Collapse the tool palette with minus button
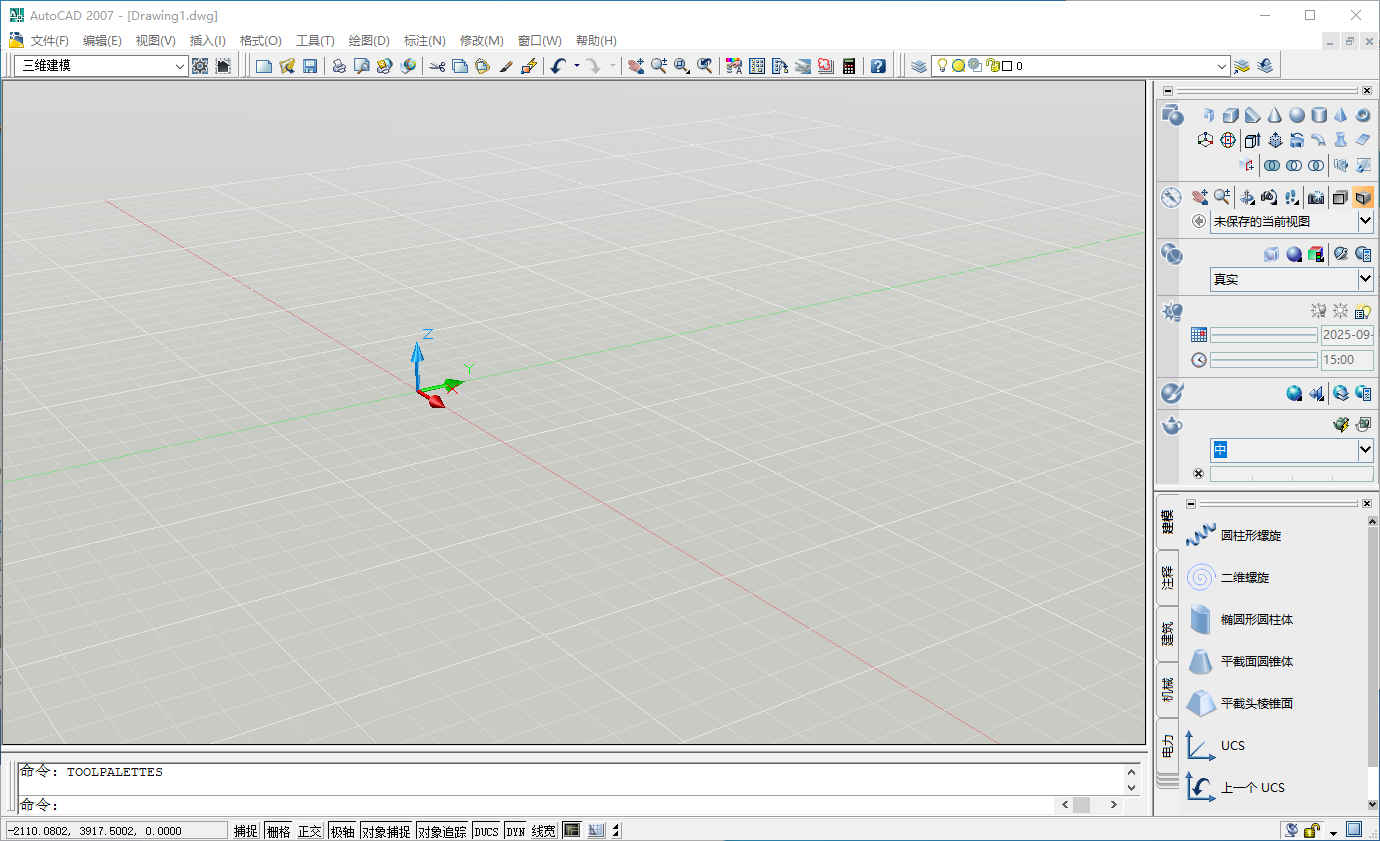This screenshot has width=1380, height=841. point(1191,504)
